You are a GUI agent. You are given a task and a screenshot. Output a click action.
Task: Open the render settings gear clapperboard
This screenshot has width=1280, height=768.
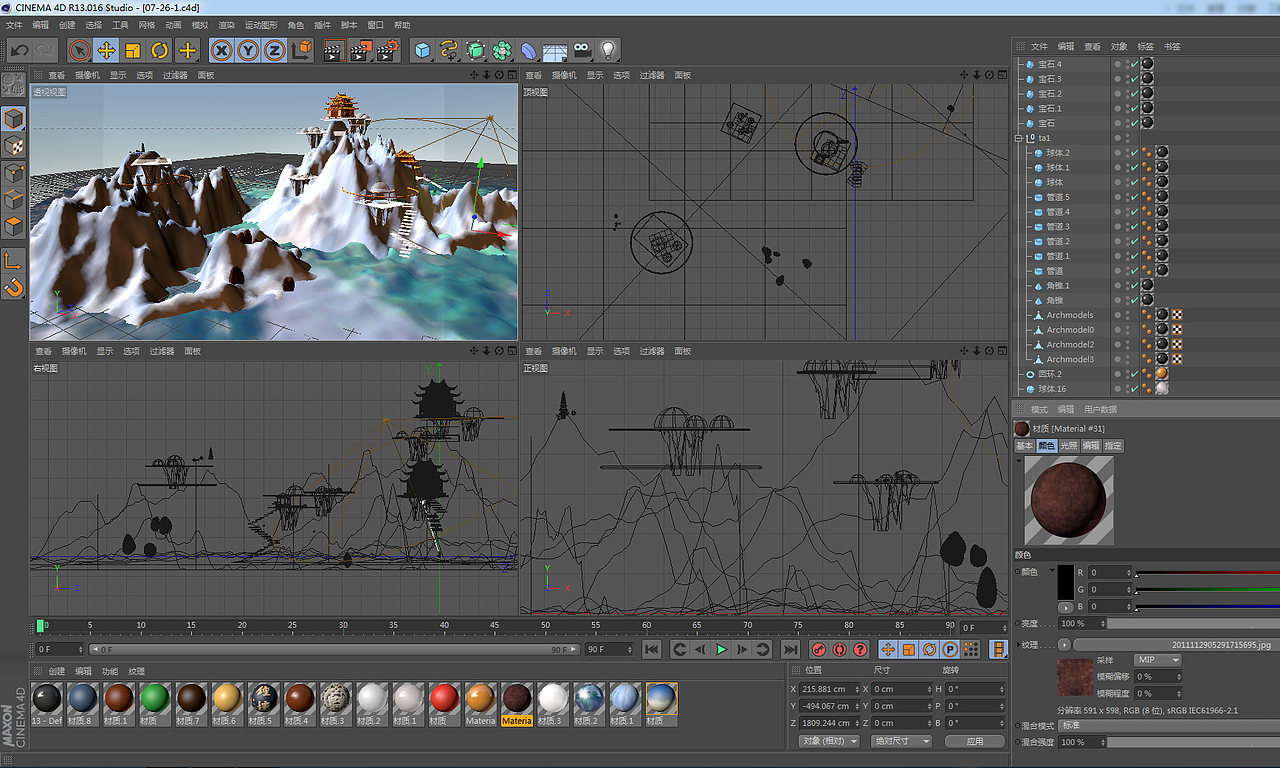pyautogui.click(x=388, y=50)
